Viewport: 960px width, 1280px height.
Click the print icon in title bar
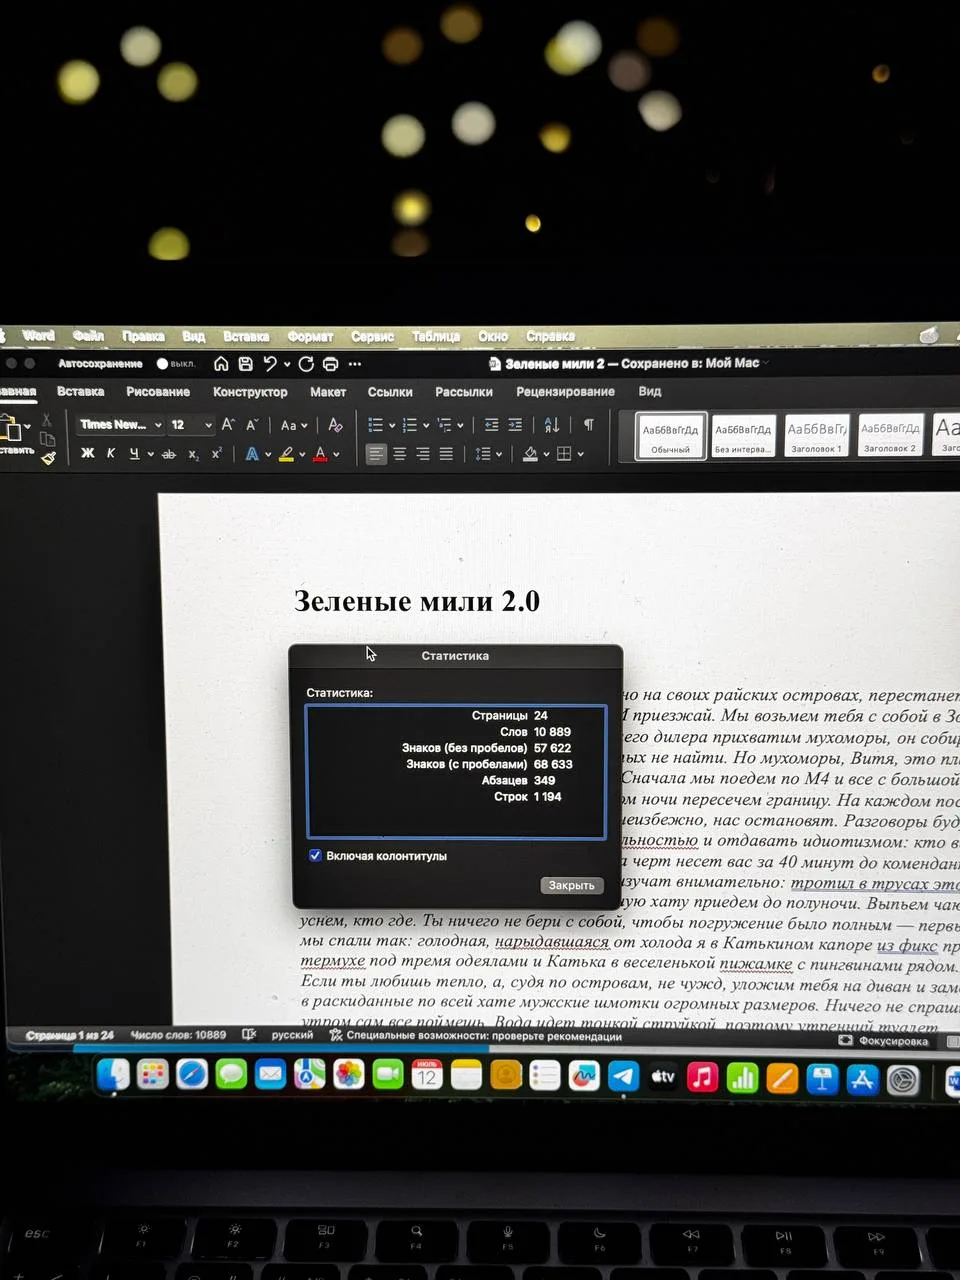[331, 364]
